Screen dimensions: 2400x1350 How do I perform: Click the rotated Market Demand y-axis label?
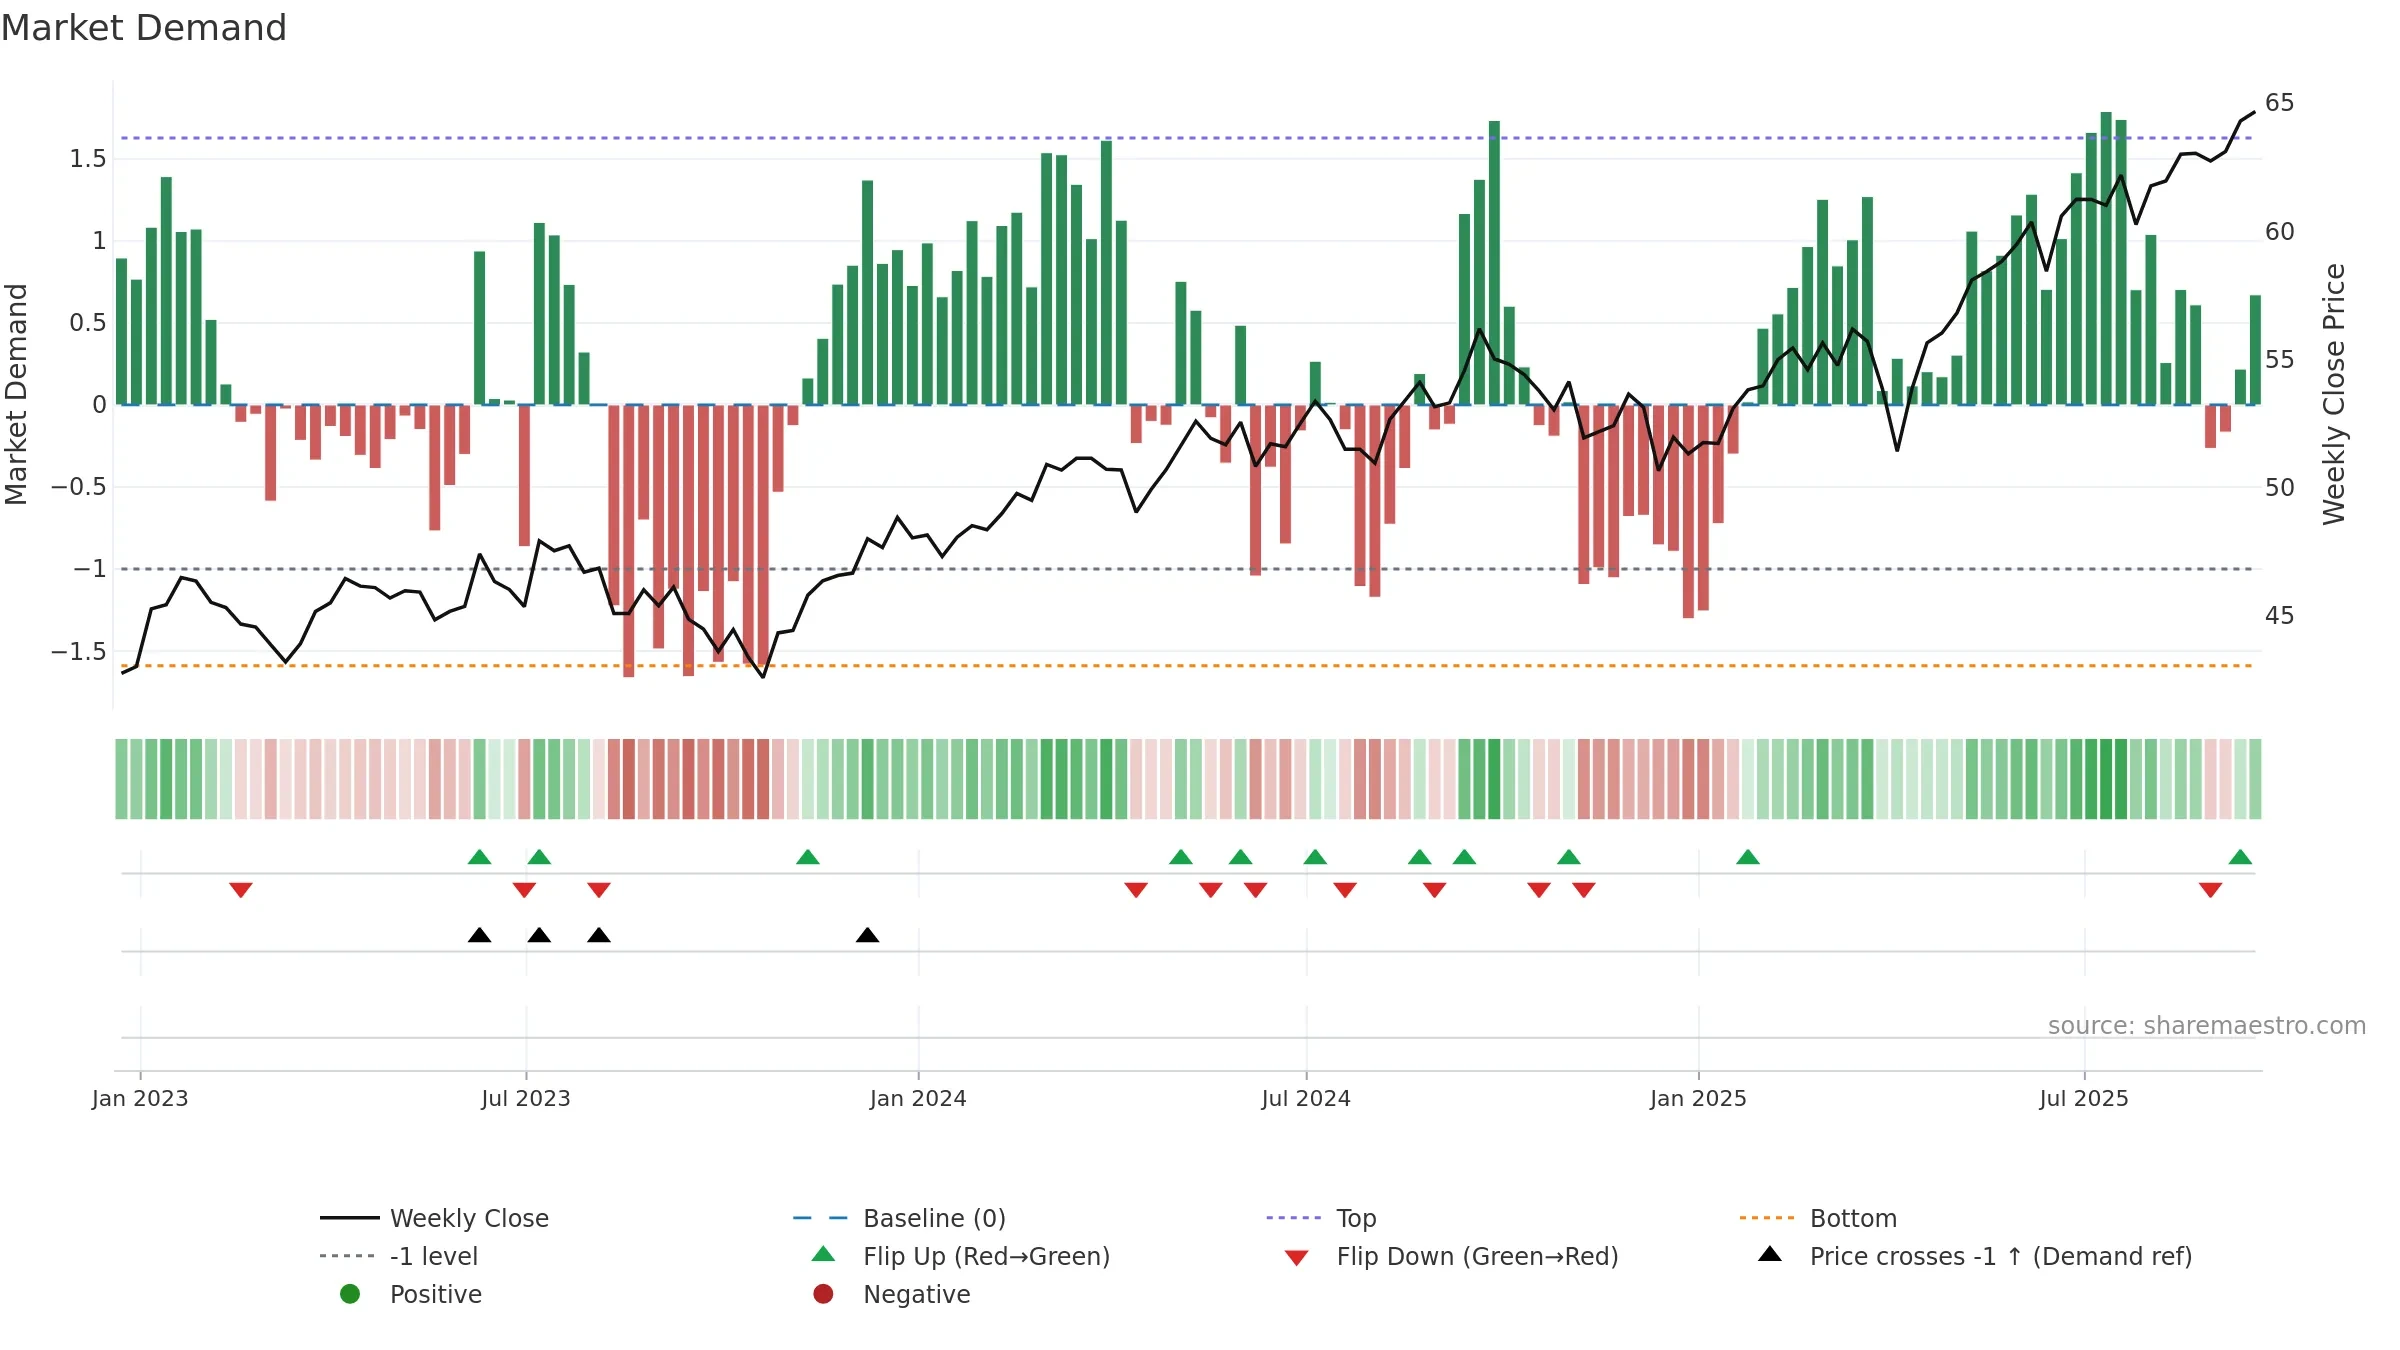16,394
